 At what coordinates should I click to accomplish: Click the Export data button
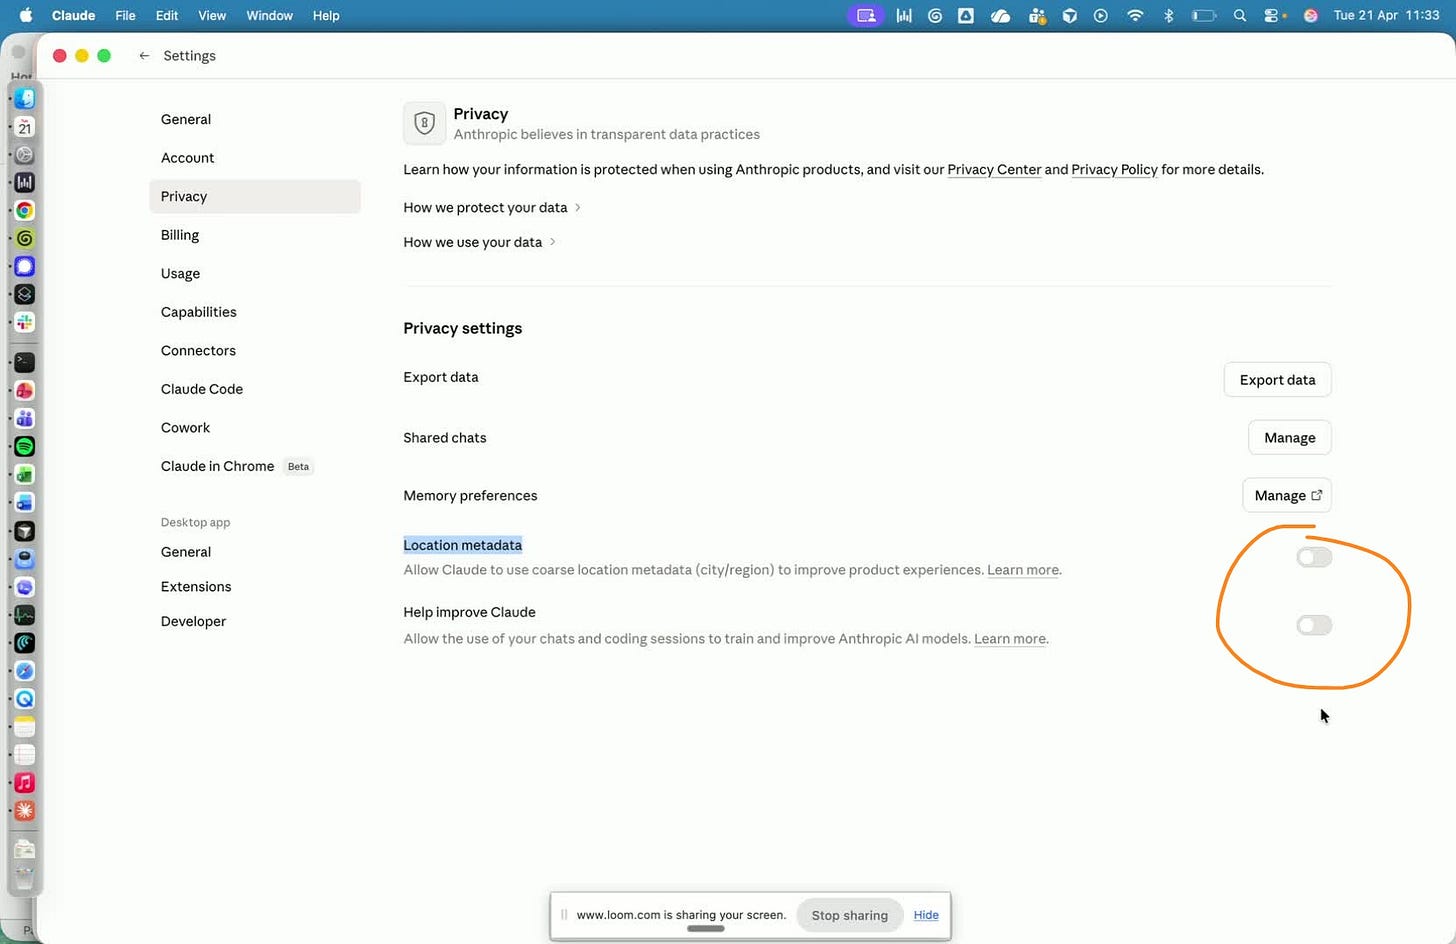(x=1277, y=380)
